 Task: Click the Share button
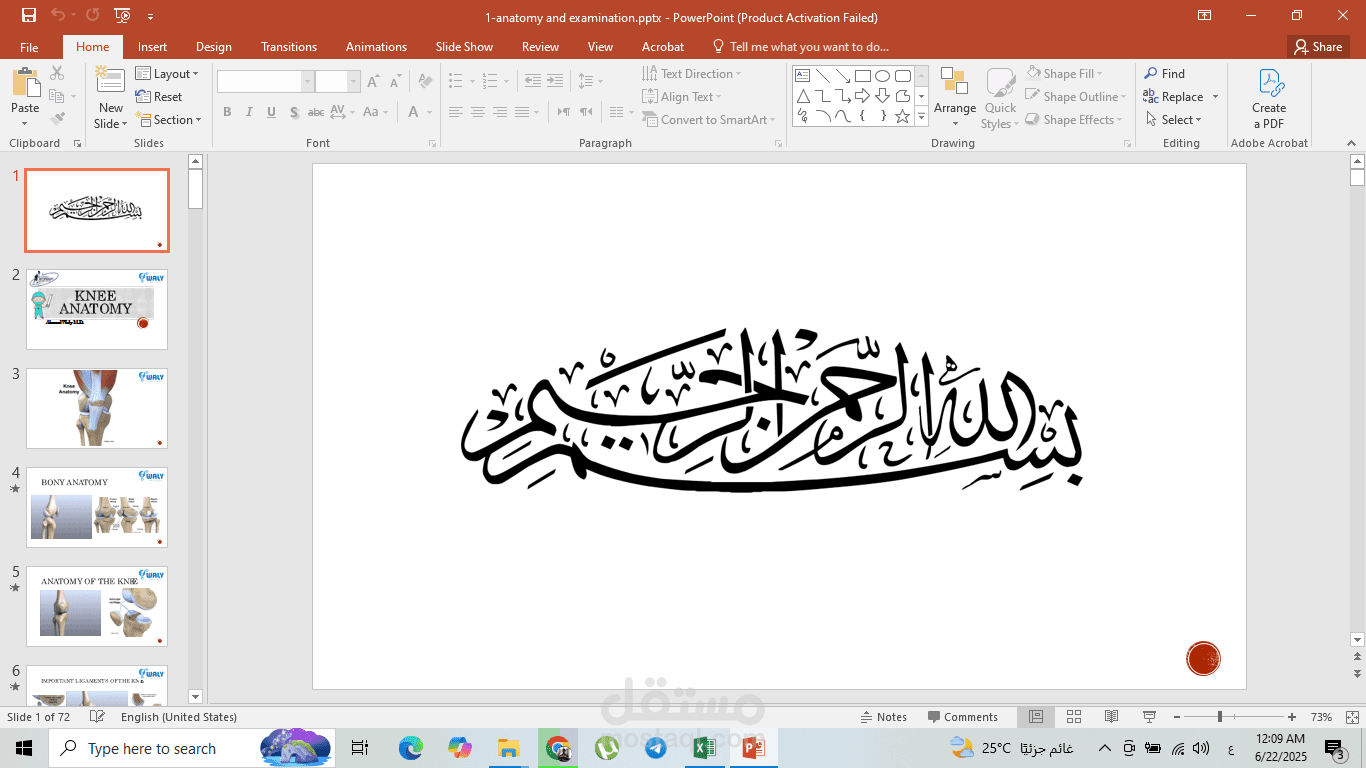click(x=1317, y=47)
